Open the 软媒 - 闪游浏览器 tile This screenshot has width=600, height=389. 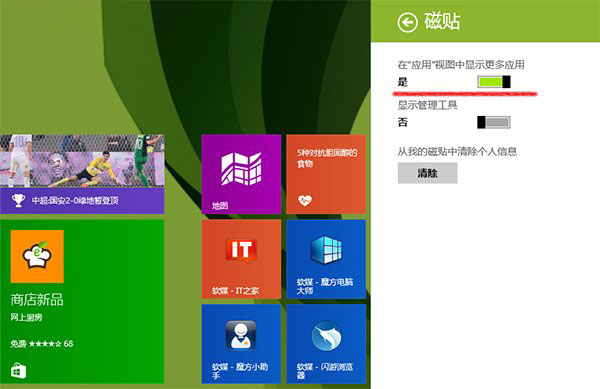326,344
